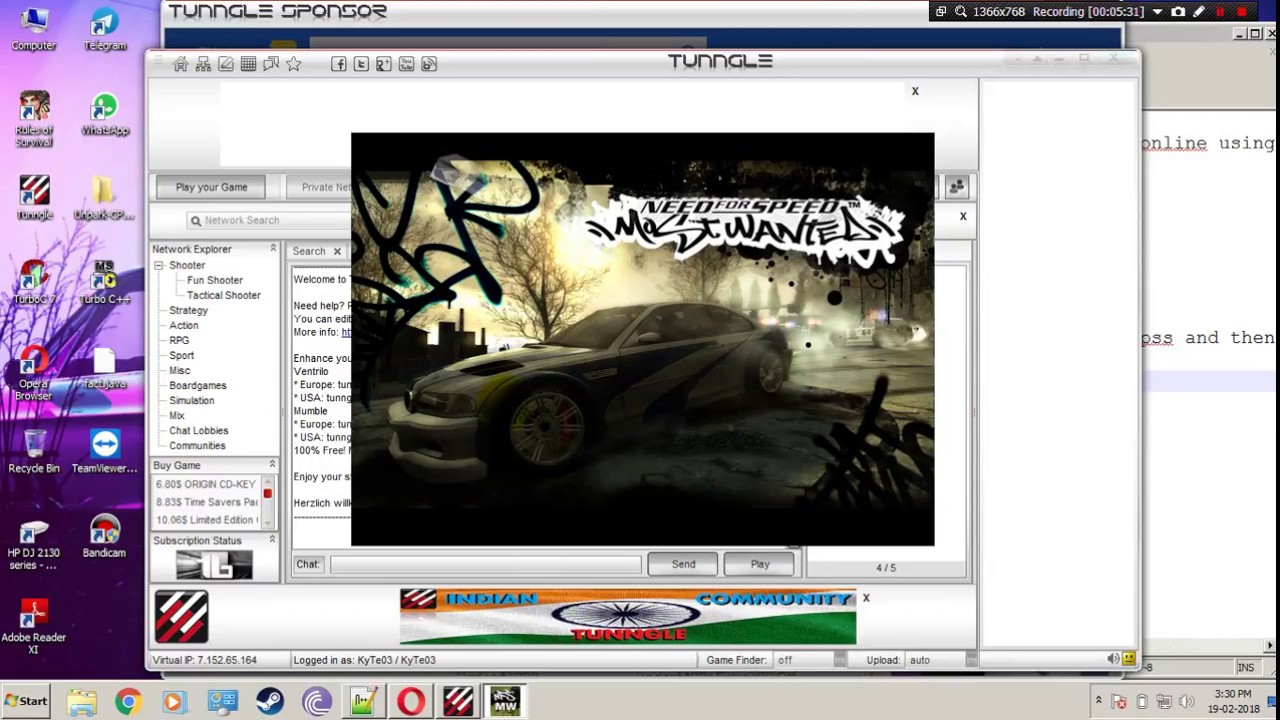Open the TeamViewer desktop shortcut
The height and width of the screenshot is (720, 1280).
click(x=104, y=451)
